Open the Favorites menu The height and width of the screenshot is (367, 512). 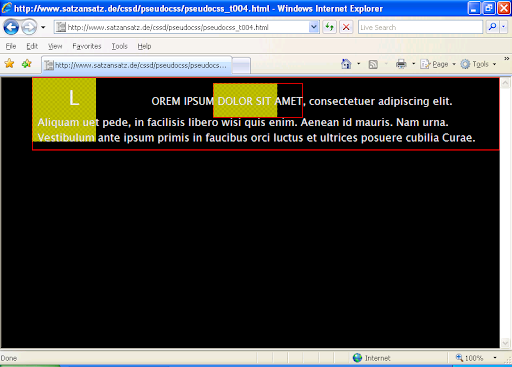[87, 46]
